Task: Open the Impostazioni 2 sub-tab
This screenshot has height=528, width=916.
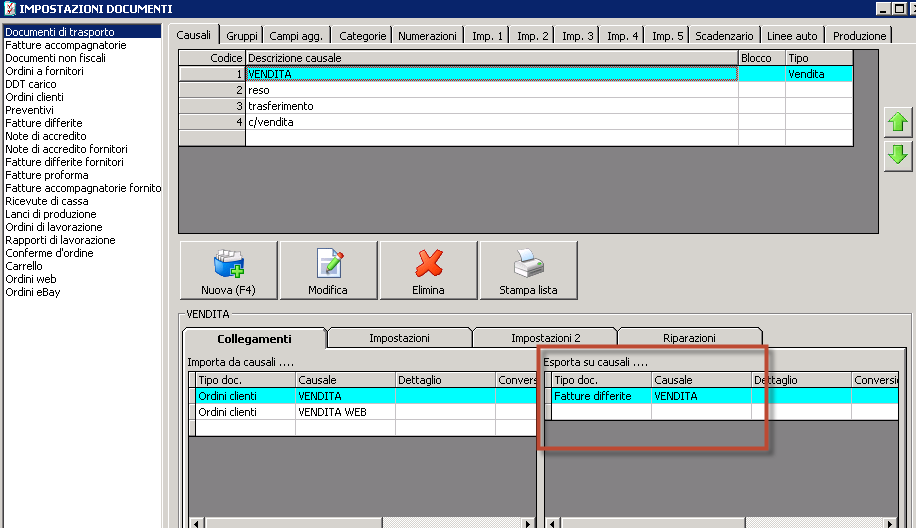Action: tap(546, 338)
